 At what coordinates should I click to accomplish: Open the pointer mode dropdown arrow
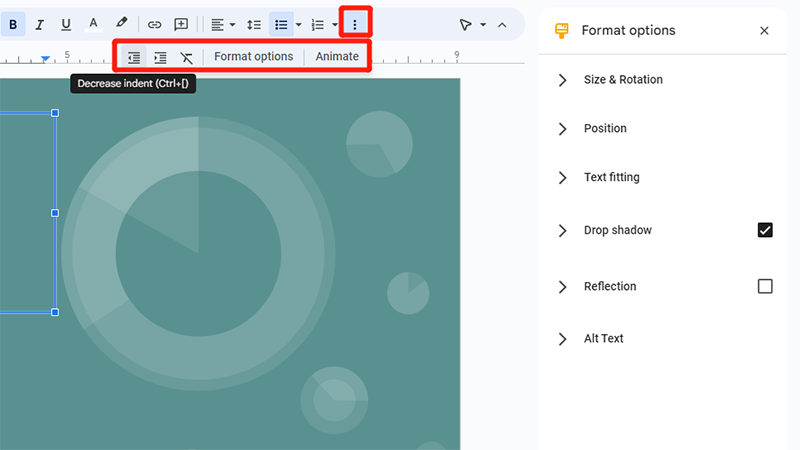483,24
